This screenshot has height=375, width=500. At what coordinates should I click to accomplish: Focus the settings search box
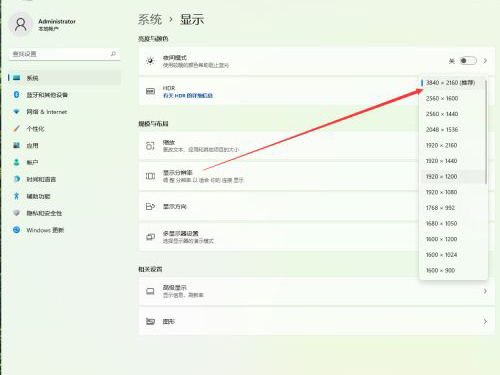(64, 54)
